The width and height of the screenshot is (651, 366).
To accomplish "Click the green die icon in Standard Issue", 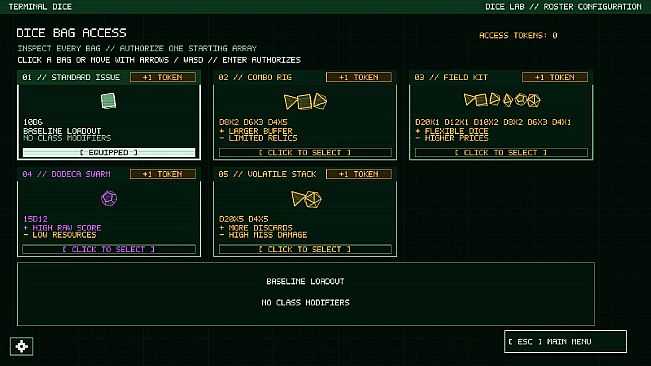I will 108,101.
